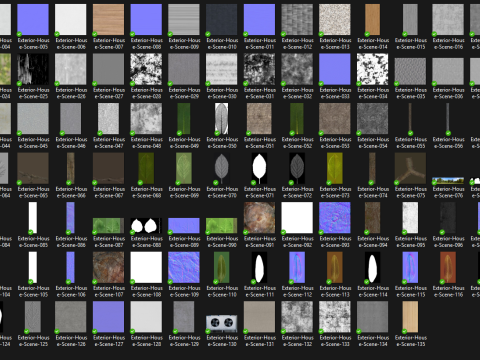The height and width of the screenshot is (360, 480).
Task: Select the white leaf mask thumbnail Exterior-House-Scene-071
Action: pos(259,168)
